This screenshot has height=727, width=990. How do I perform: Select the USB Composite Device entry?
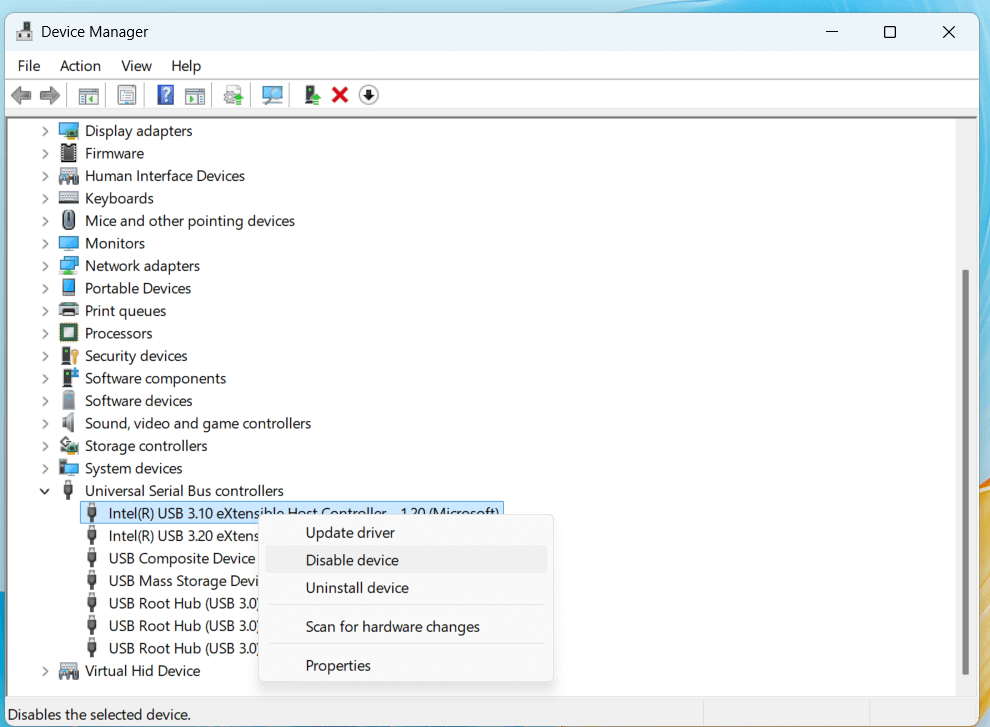[x=181, y=558]
